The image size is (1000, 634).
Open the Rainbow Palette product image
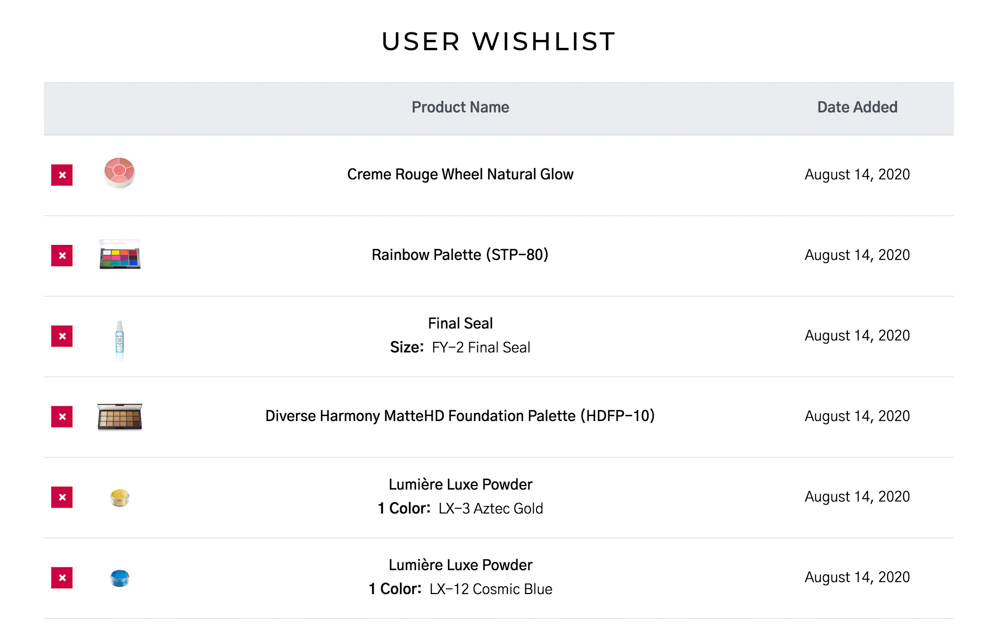[x=120, y=254]
